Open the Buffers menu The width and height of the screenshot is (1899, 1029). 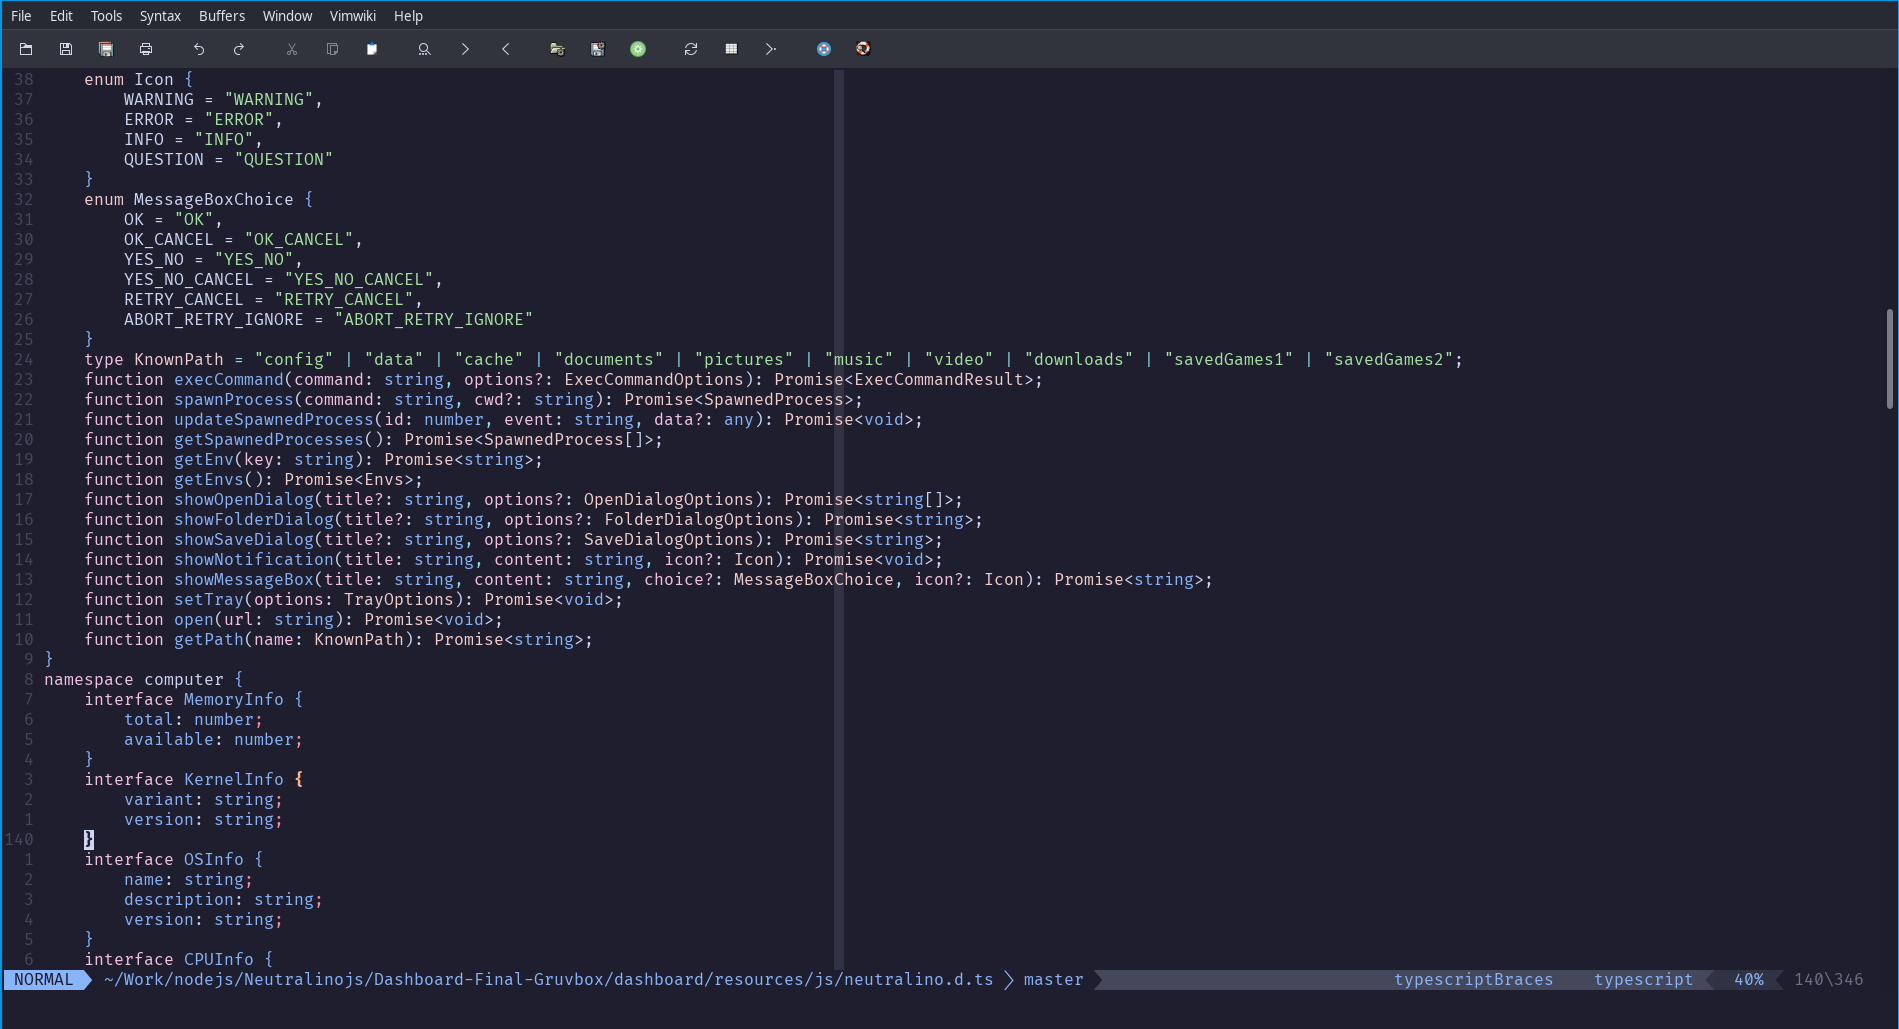(222, 16)
